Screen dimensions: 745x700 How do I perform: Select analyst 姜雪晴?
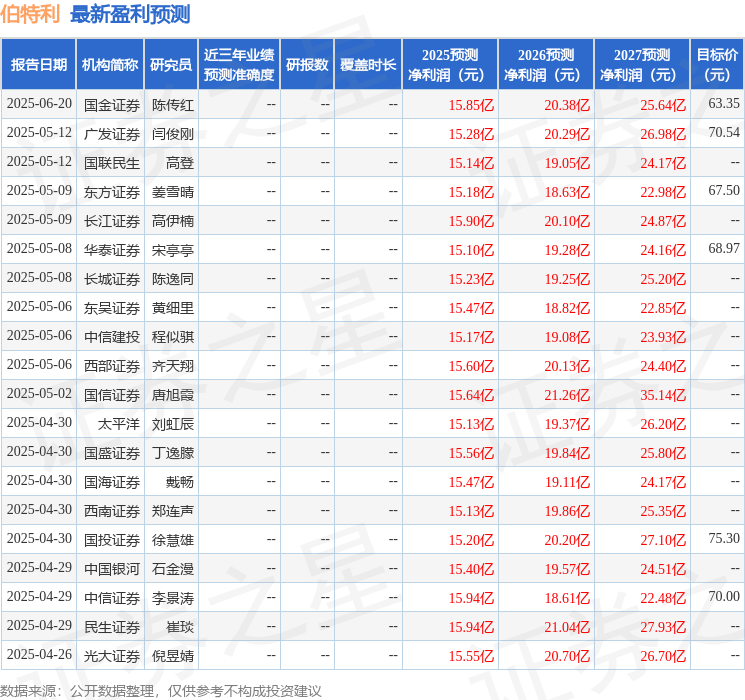pos(173,192)
